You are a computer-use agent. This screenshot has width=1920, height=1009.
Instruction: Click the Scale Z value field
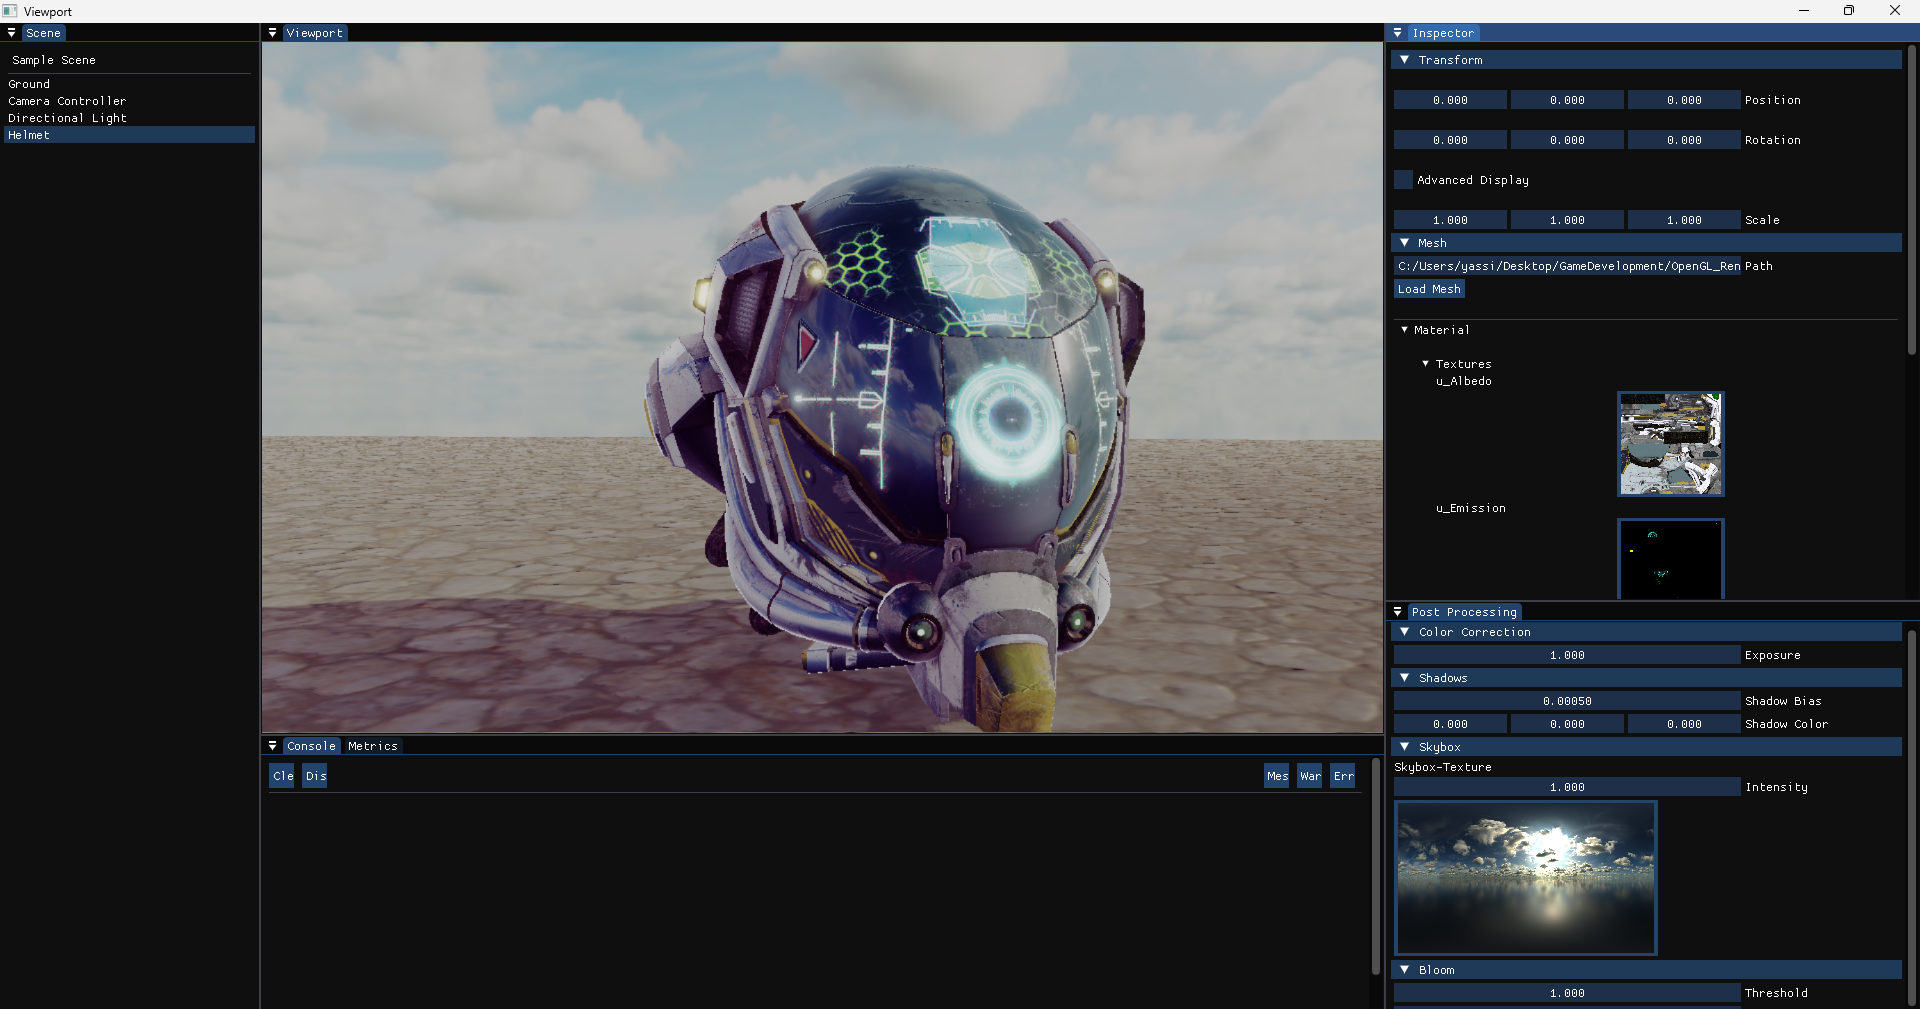tap(1684, 220)
